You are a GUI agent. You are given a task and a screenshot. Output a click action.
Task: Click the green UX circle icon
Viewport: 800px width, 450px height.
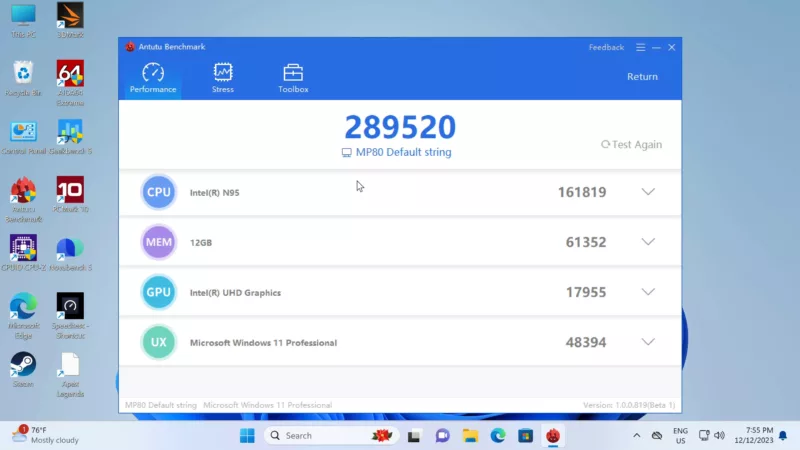click(159, 342)
